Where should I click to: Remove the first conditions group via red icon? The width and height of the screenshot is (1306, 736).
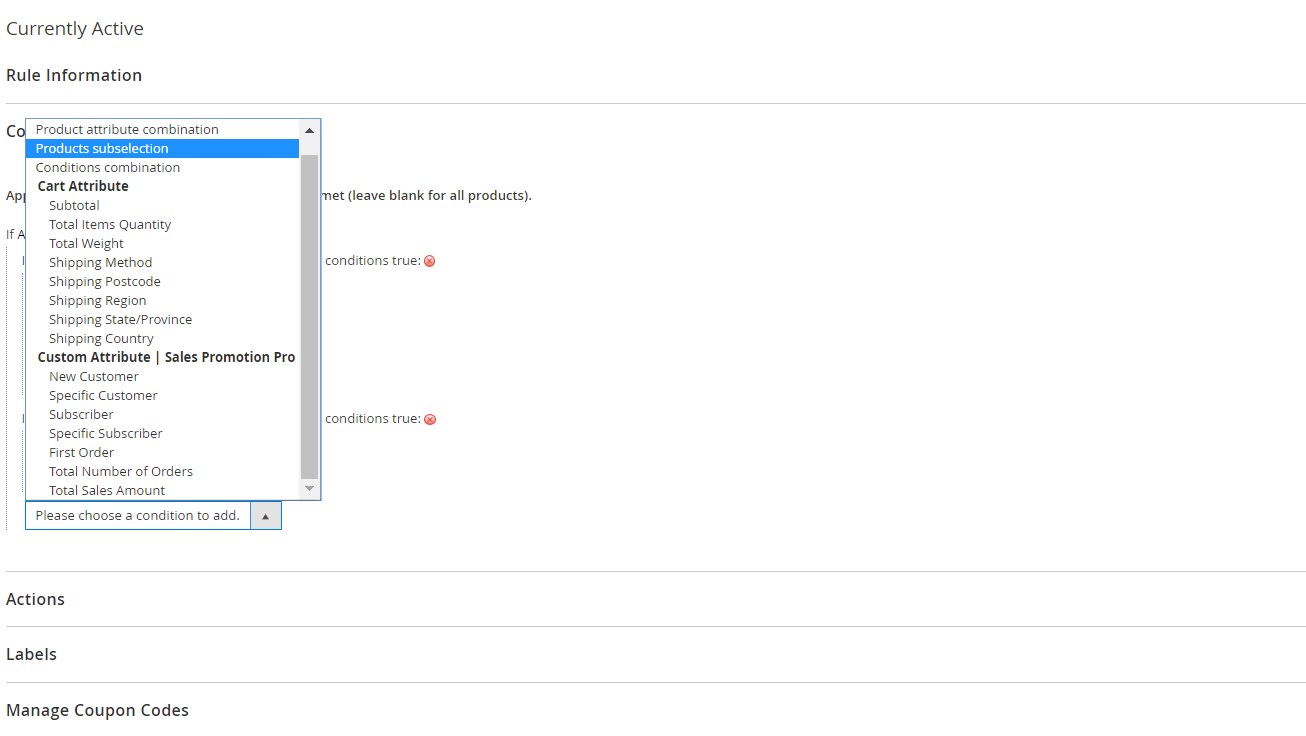coord(430,261)
